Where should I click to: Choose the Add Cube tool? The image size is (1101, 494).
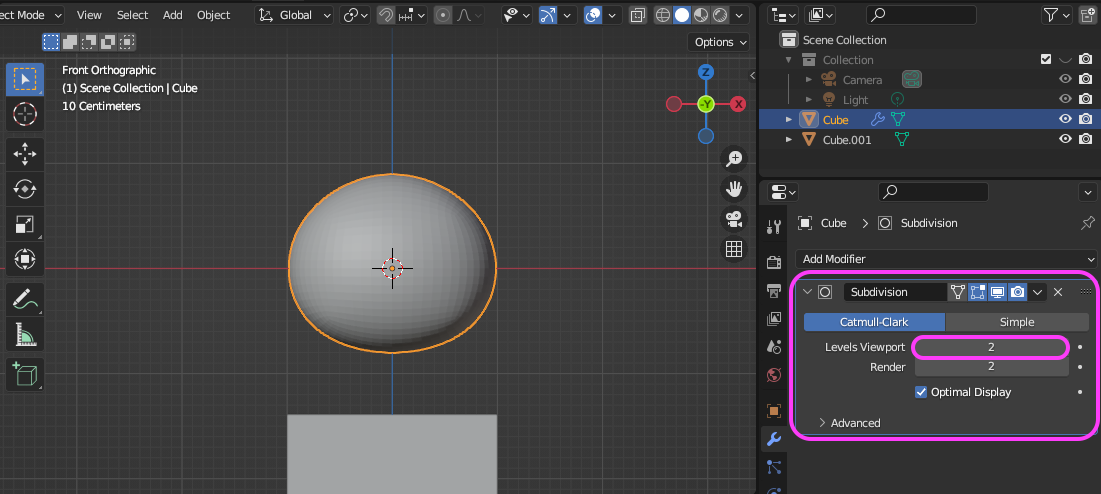pos(25,374)
